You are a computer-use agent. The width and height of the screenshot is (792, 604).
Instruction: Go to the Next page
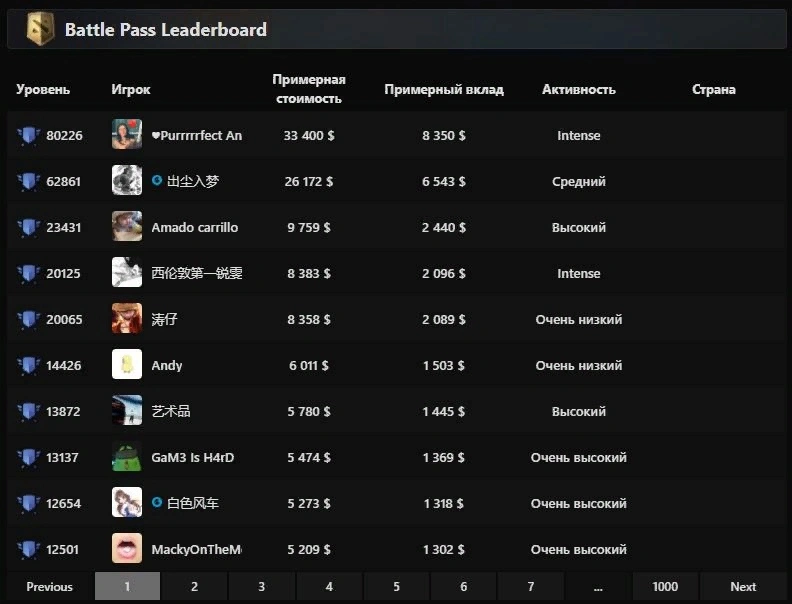click(743, 586)
